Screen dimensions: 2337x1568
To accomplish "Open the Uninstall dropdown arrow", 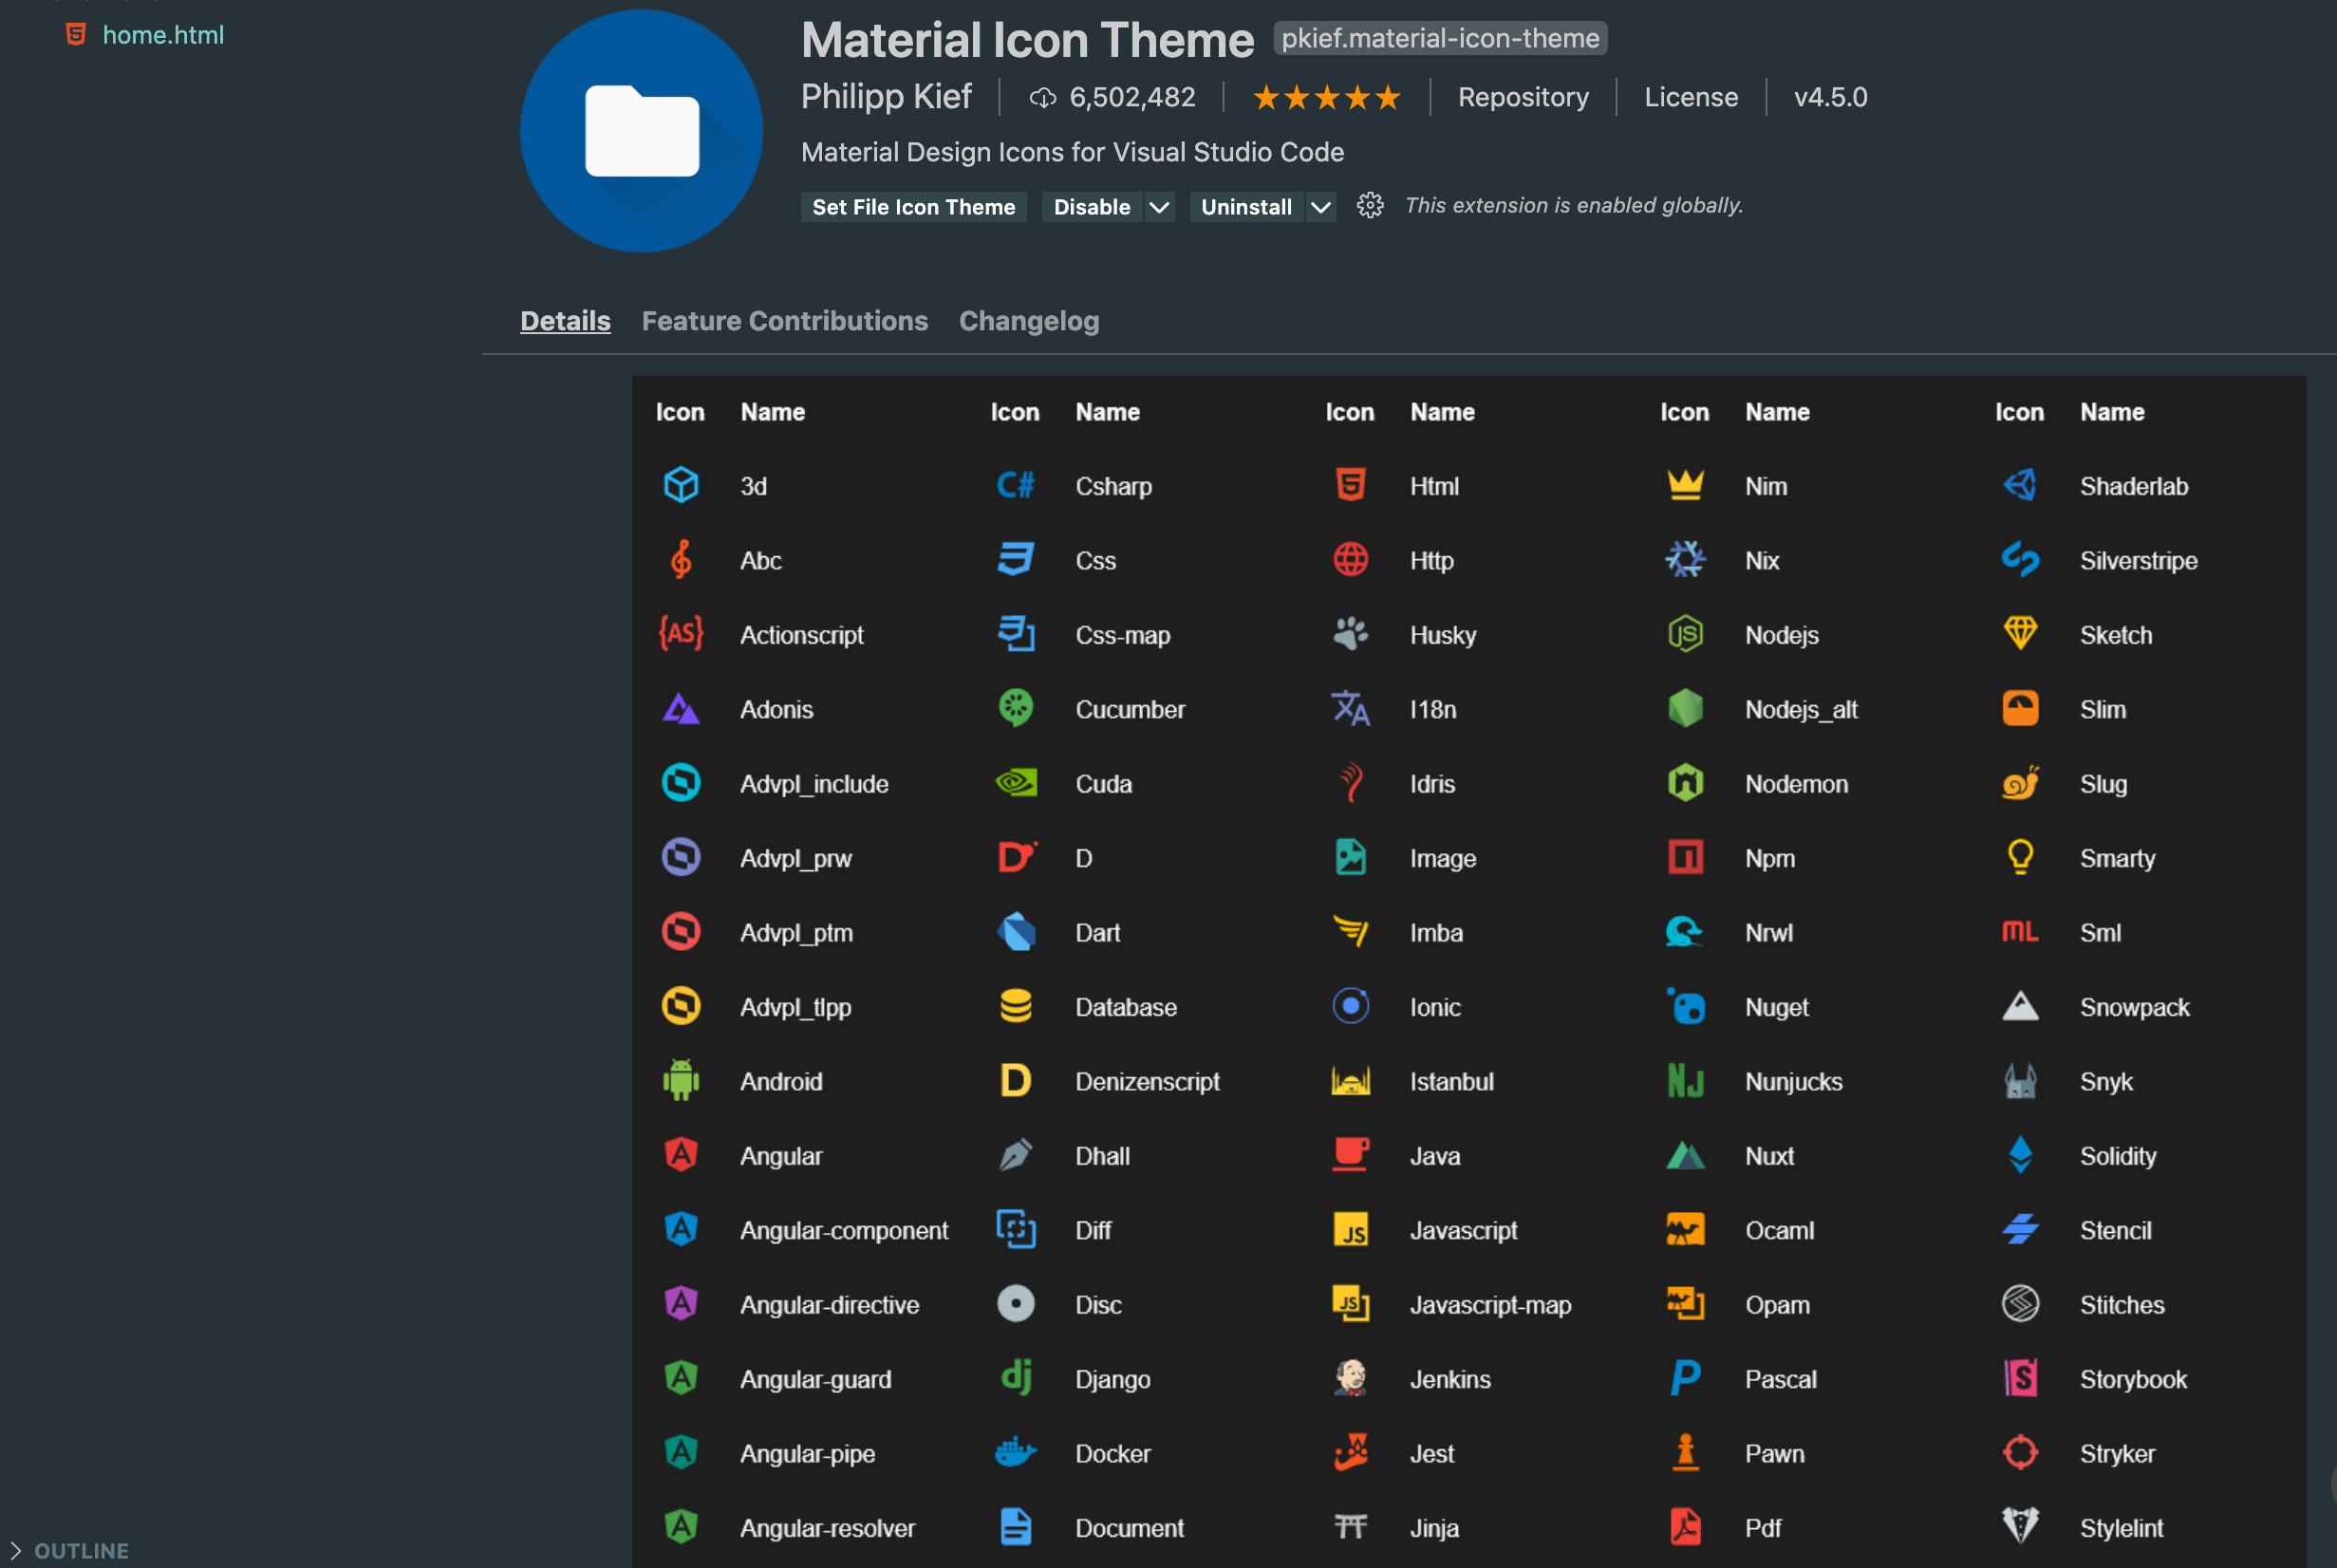I will tap(1320, 207).
